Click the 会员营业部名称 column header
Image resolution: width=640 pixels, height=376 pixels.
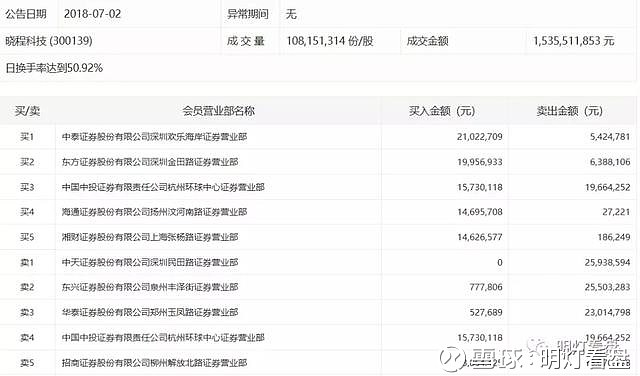click(x=218, y=111)
